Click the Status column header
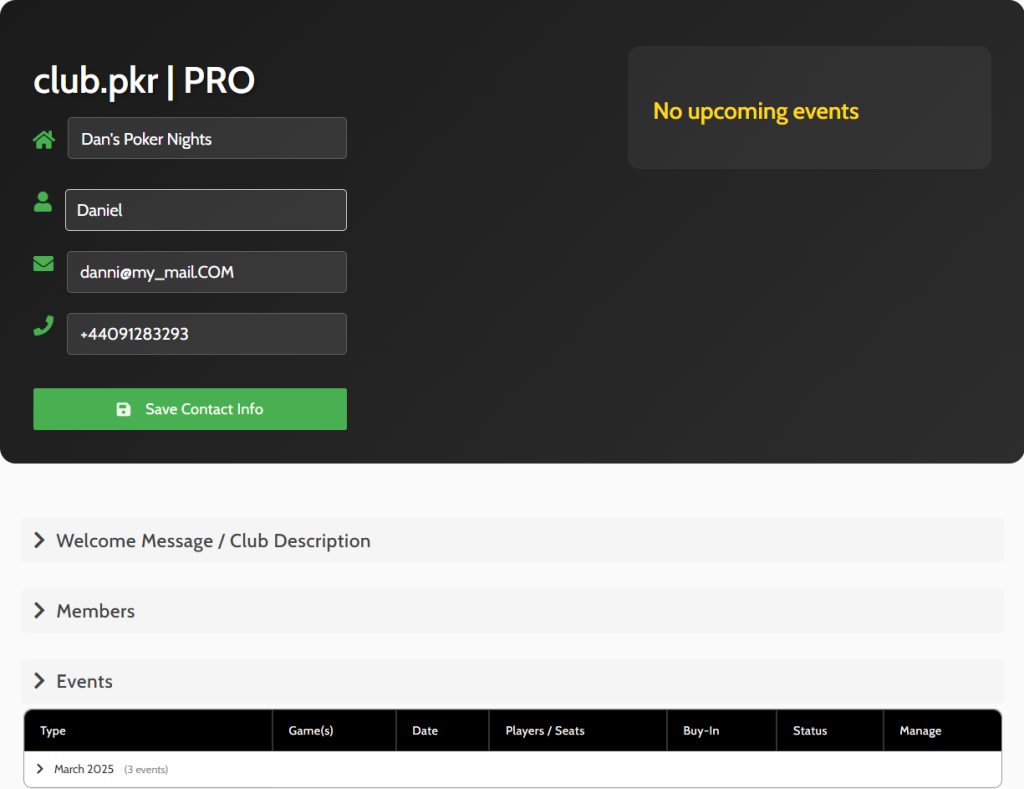 [810, 731]
